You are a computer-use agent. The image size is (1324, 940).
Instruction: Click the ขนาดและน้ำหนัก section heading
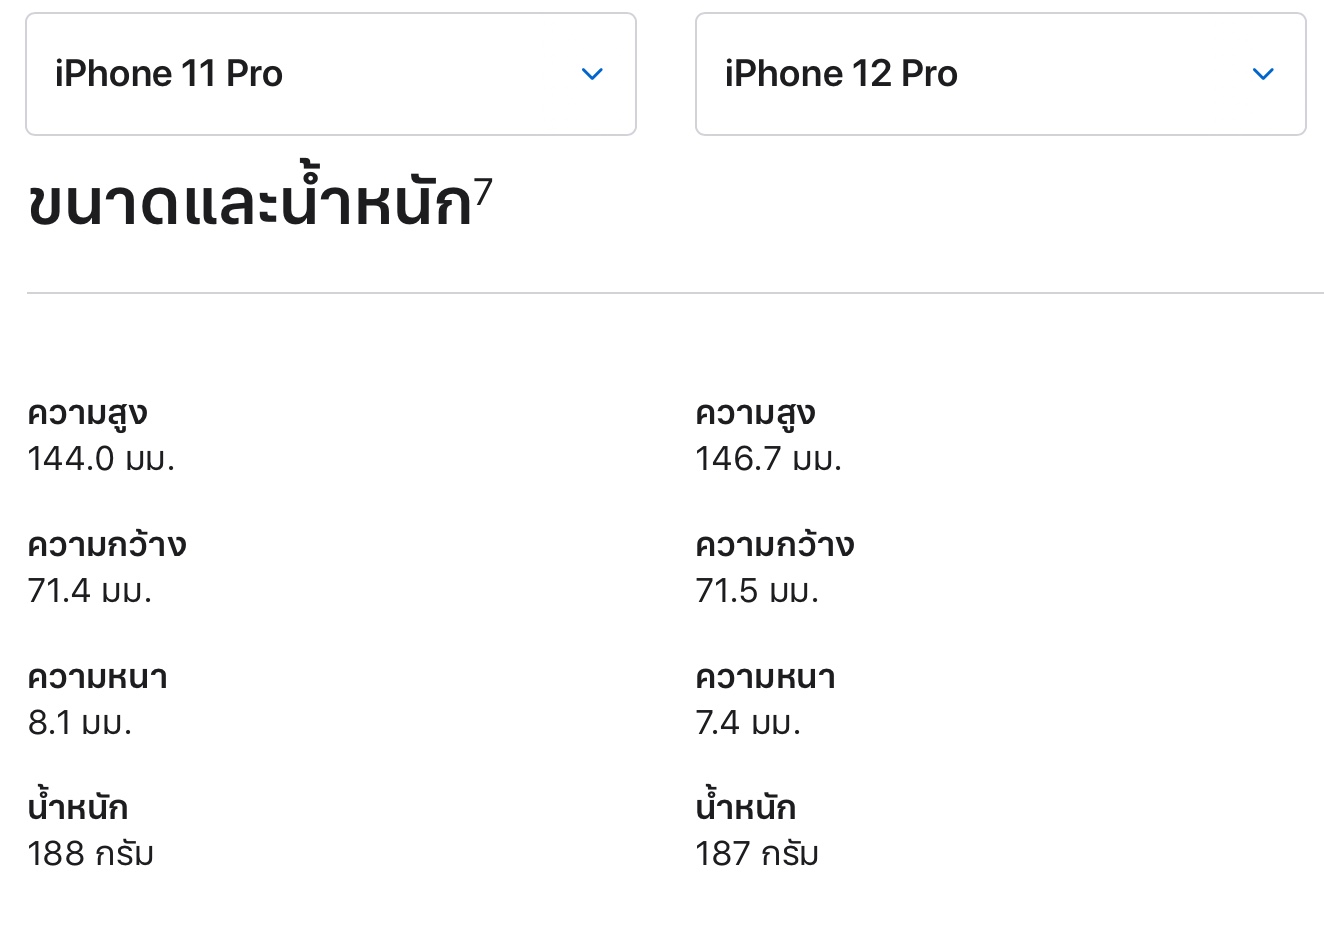coord(249,204)
